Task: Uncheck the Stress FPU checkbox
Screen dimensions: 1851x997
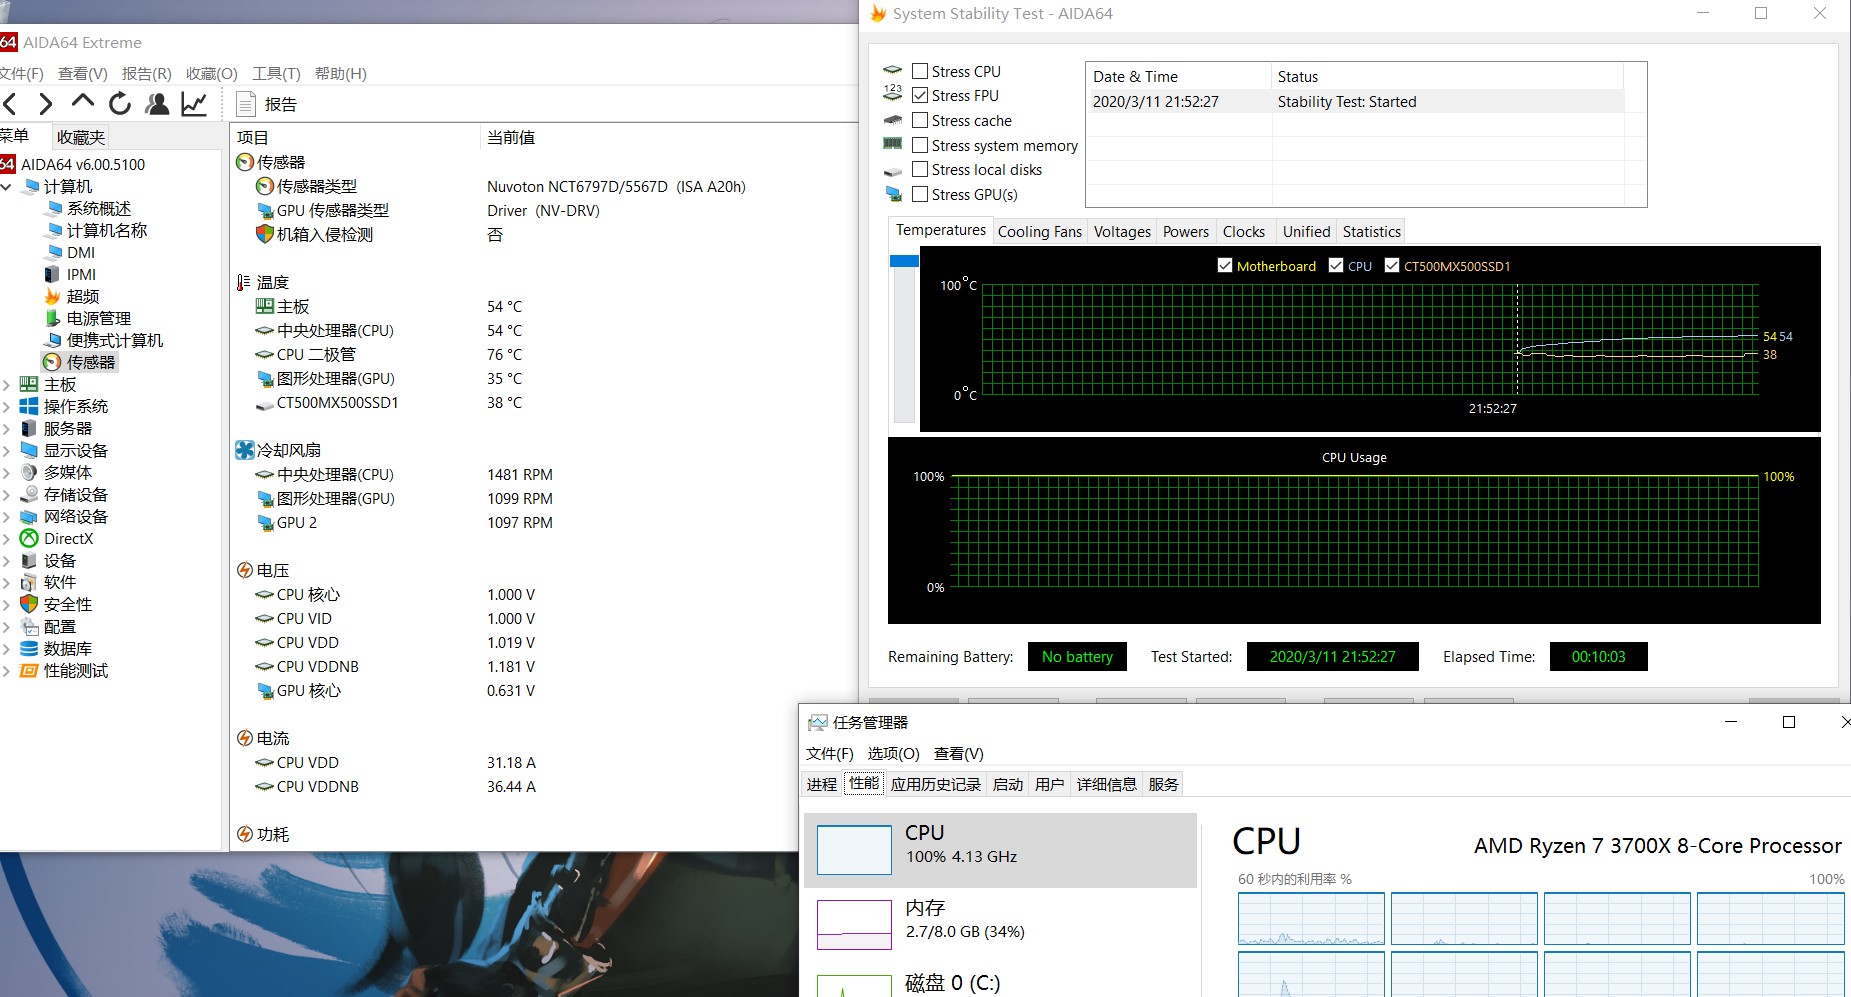Action: [x=920, y=95]
